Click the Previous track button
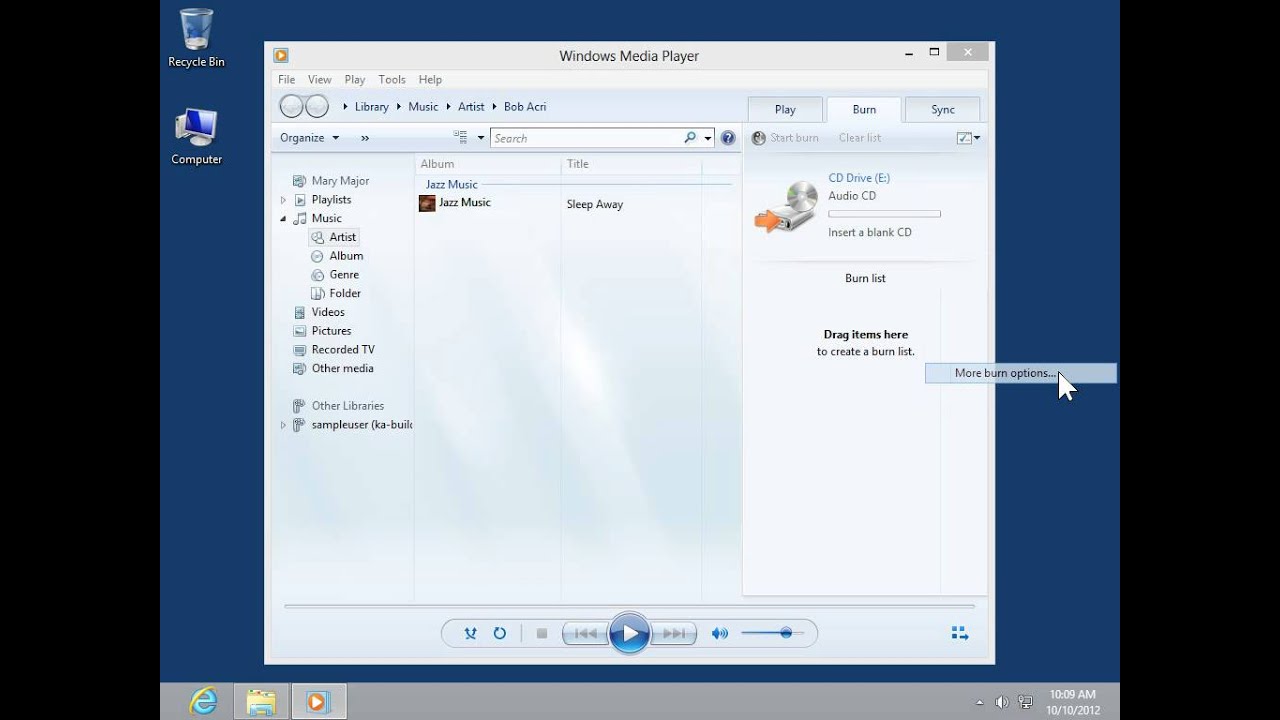The image size is (1280, 720). tap(586, 633)
